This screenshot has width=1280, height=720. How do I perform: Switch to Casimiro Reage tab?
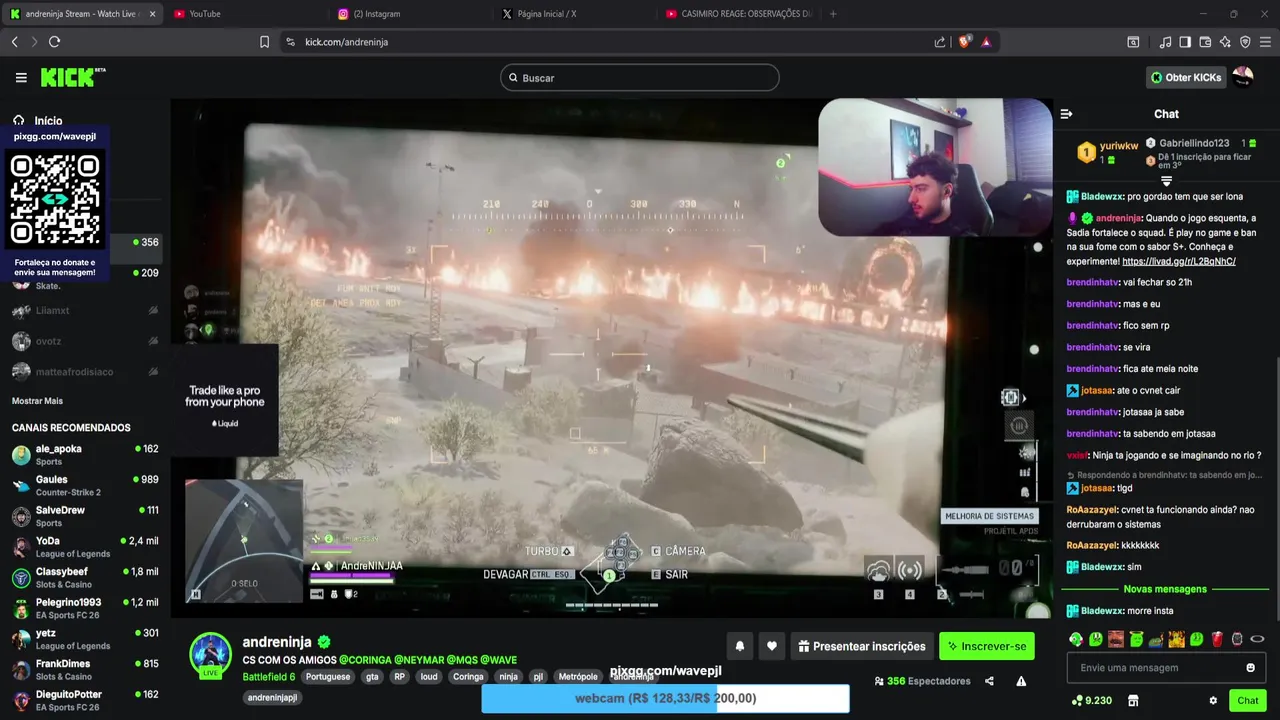(x=738, y=14)
